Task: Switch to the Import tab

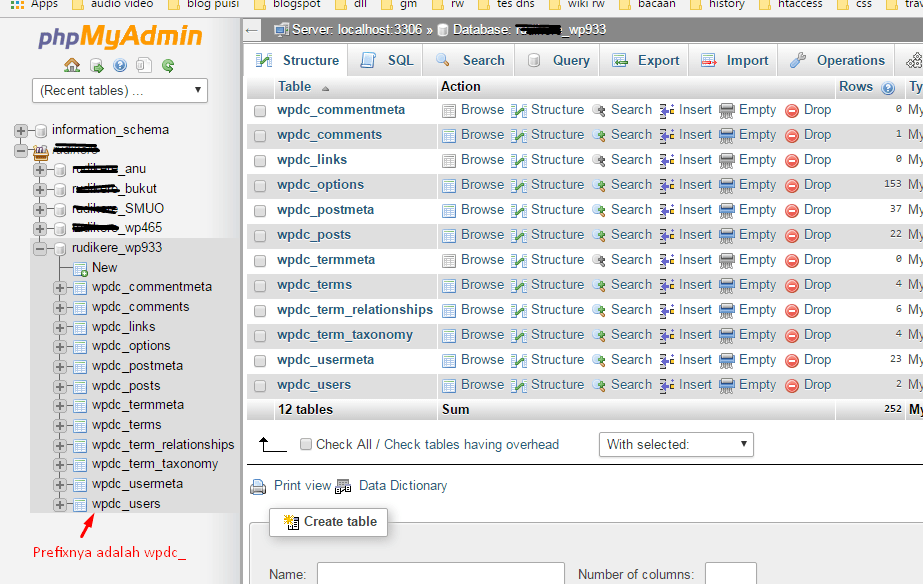Action: point(734,61)
